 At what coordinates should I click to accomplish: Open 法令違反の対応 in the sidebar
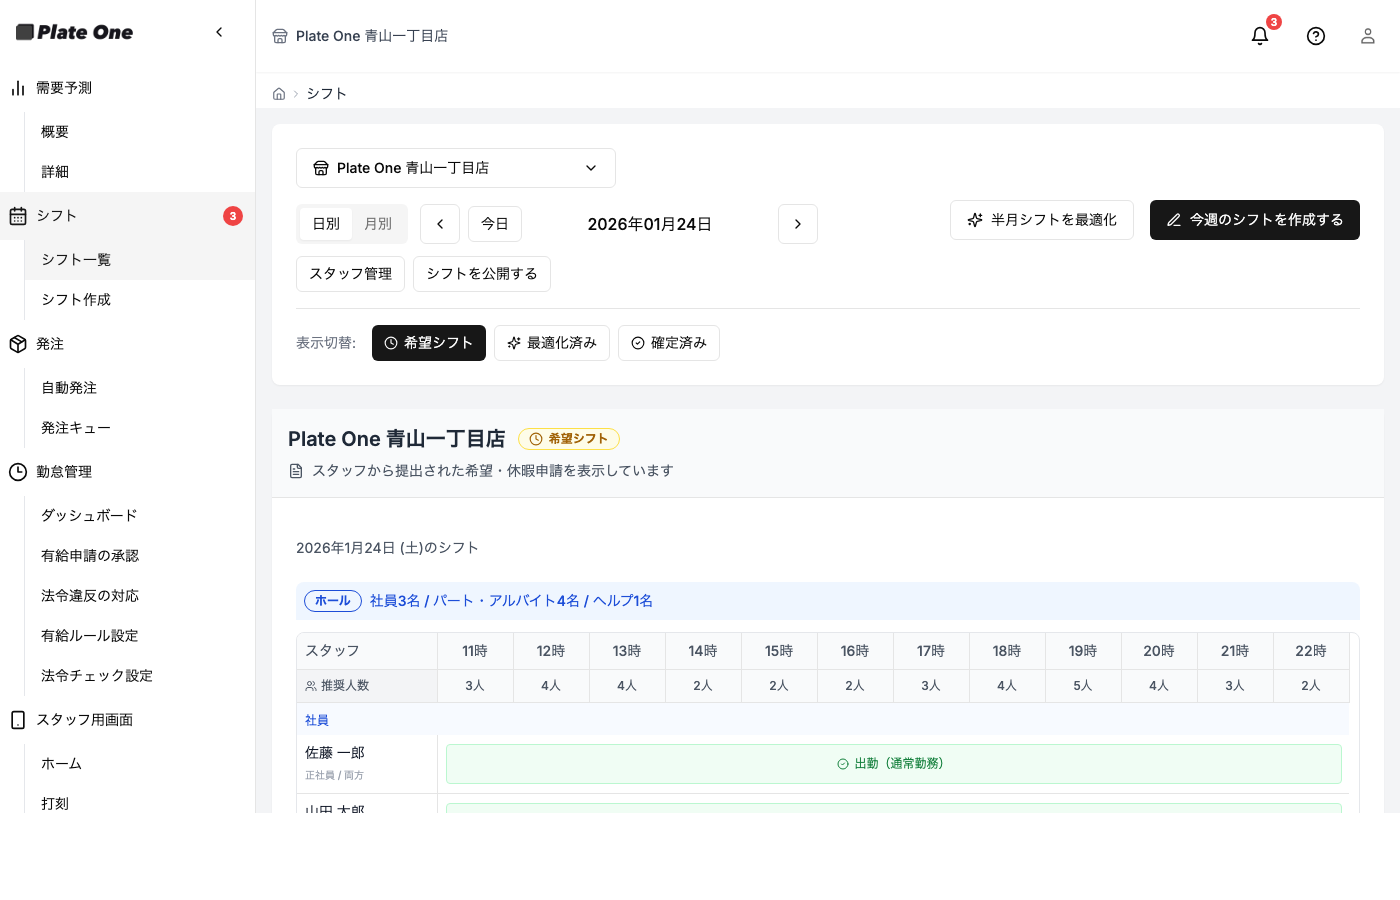pos(90,596)
